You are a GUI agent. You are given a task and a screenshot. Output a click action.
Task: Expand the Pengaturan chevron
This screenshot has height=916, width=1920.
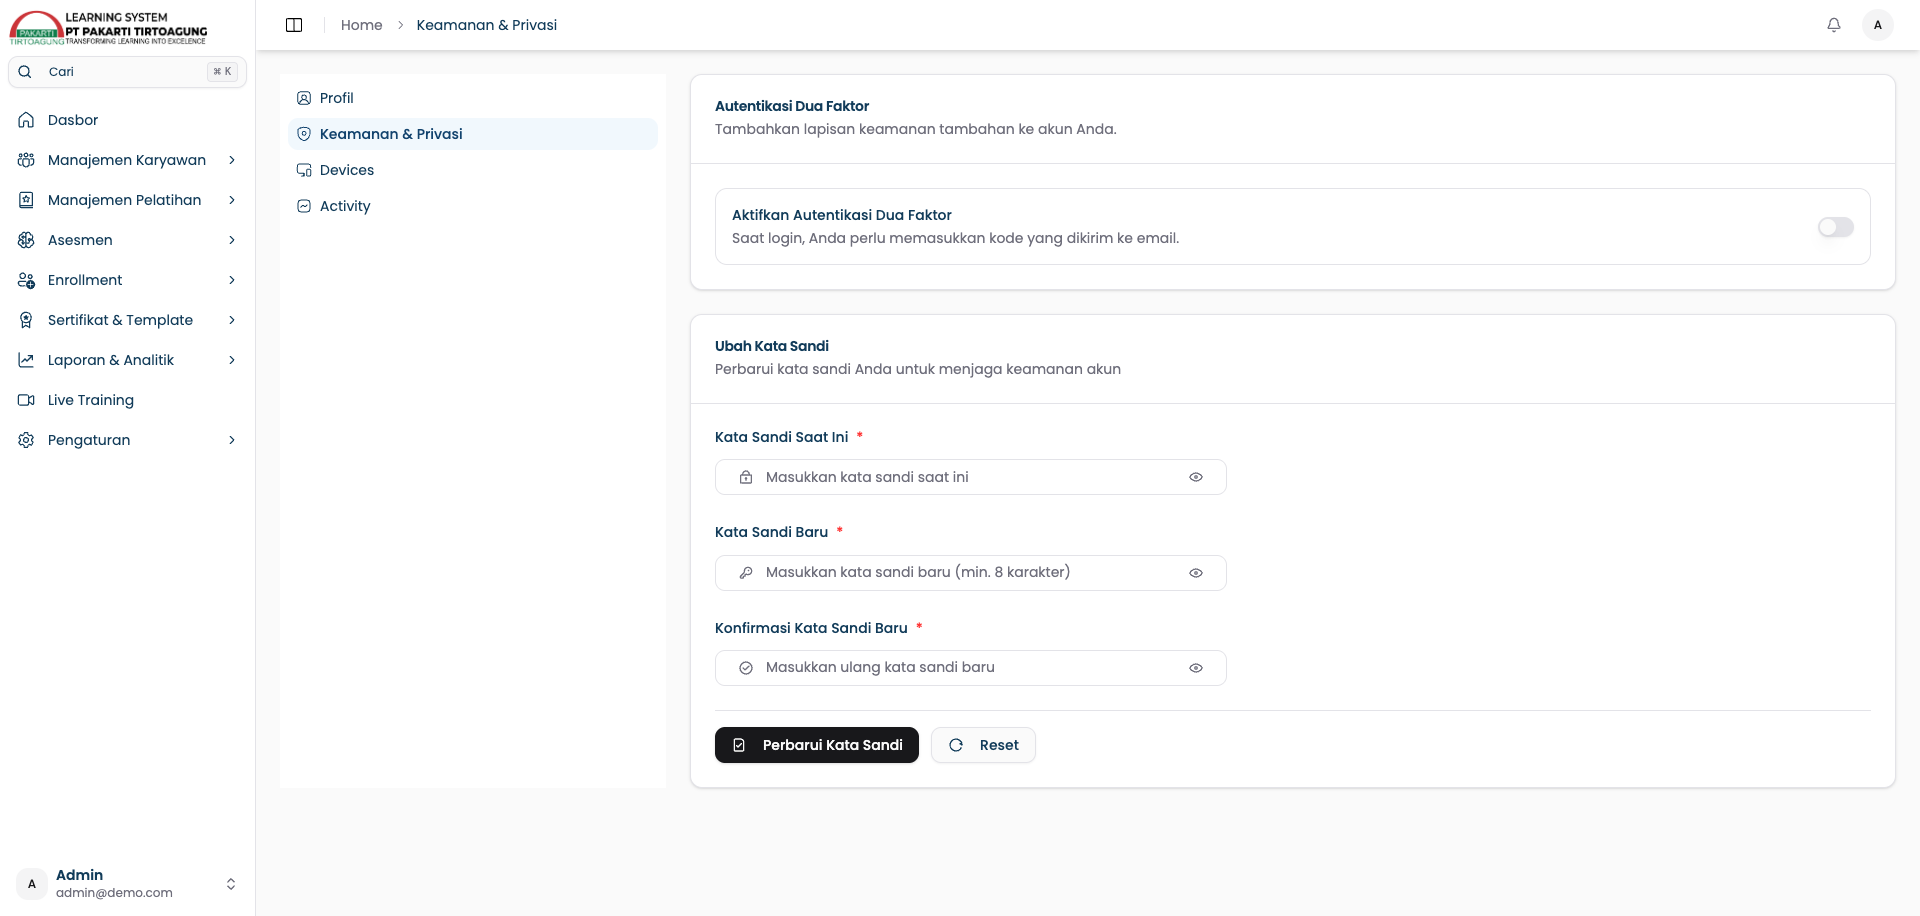tap(232, 440)
